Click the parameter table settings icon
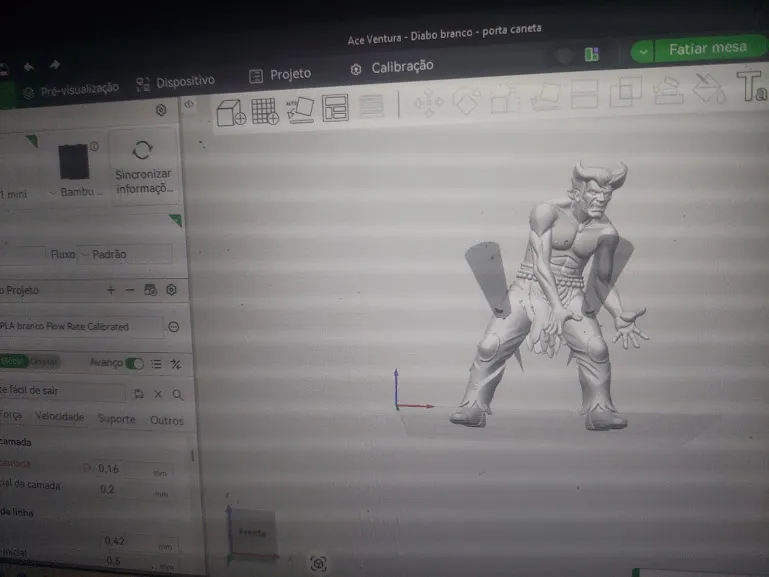The height and width of the screenshot is (577, 769). (176, 364)
